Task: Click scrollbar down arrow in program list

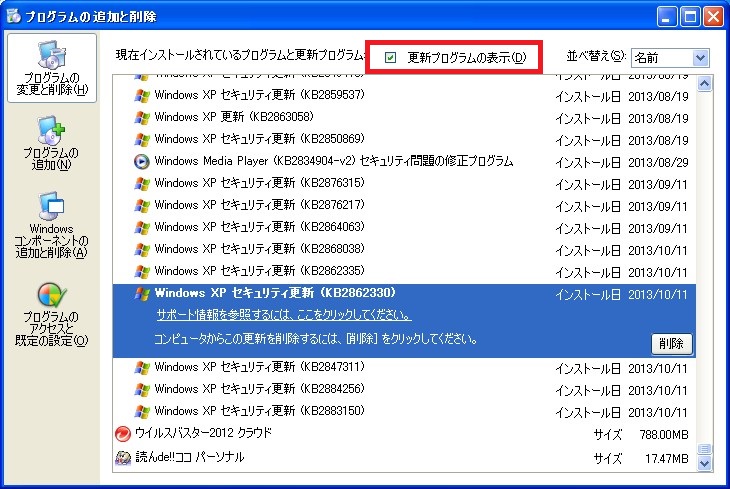Action: (704, 463)
